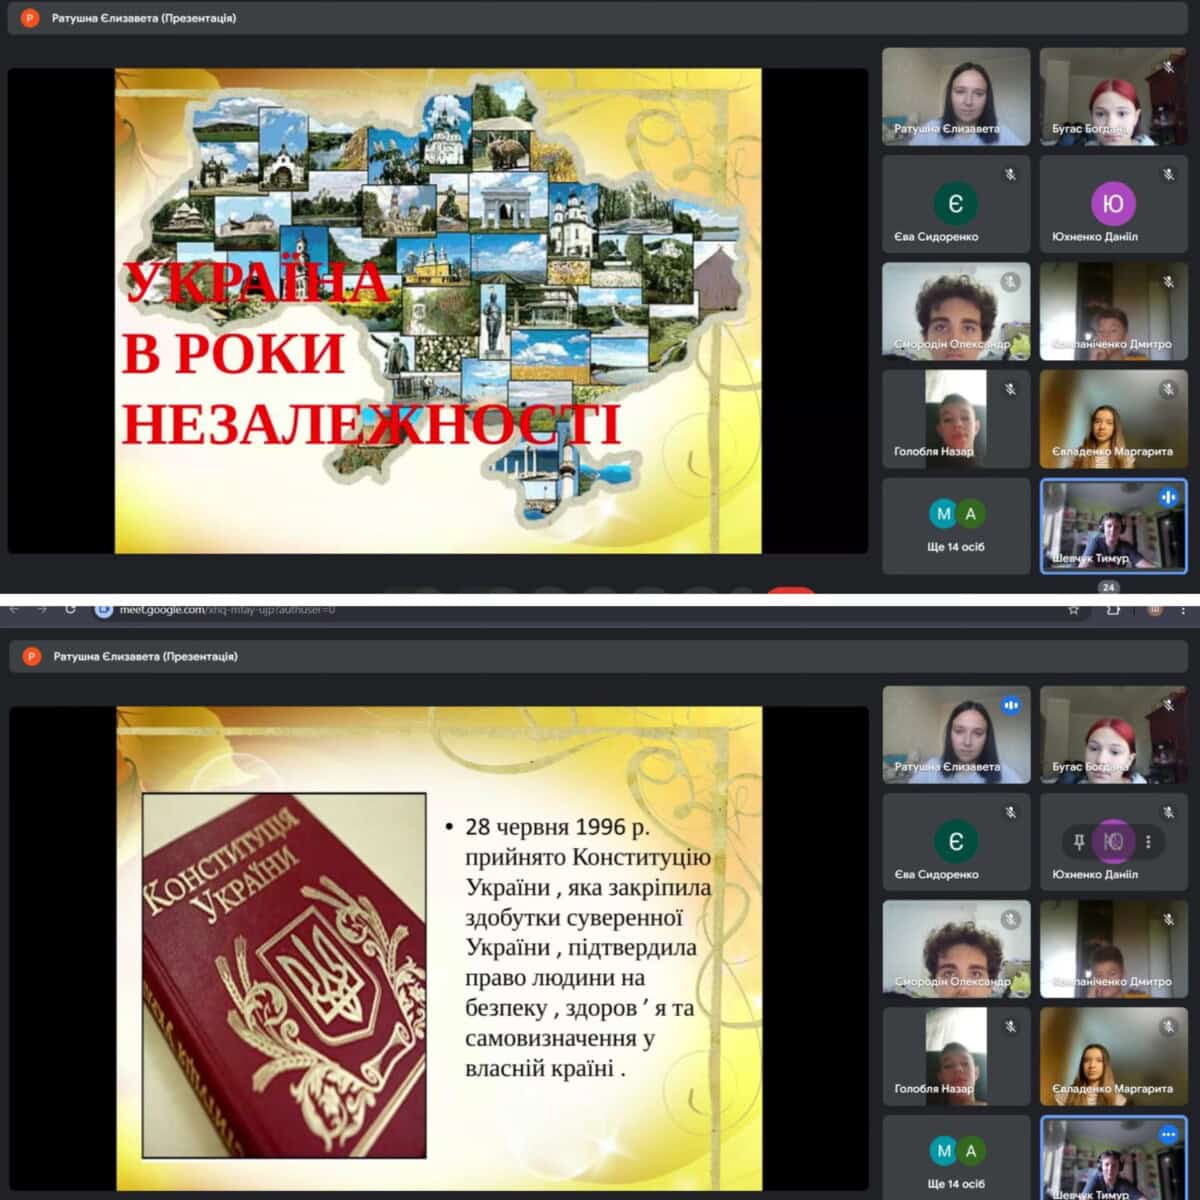Click the 'Ратушна Єлизавета (Презентація)' title in the lower header

pyautogui.click(x=146, y=657)
